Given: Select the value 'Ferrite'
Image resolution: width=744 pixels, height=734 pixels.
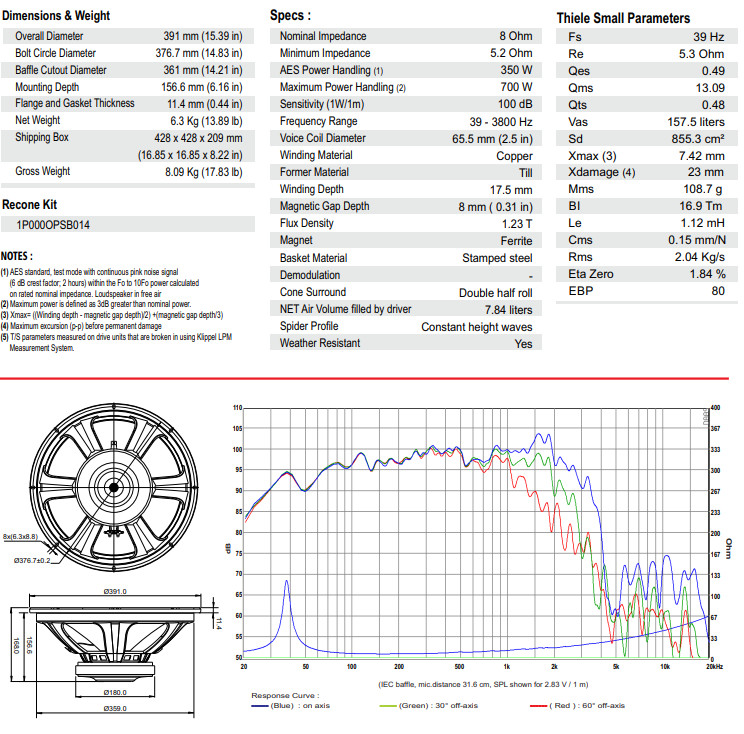Looking at the screenshot, I should [x=516, y=241].
